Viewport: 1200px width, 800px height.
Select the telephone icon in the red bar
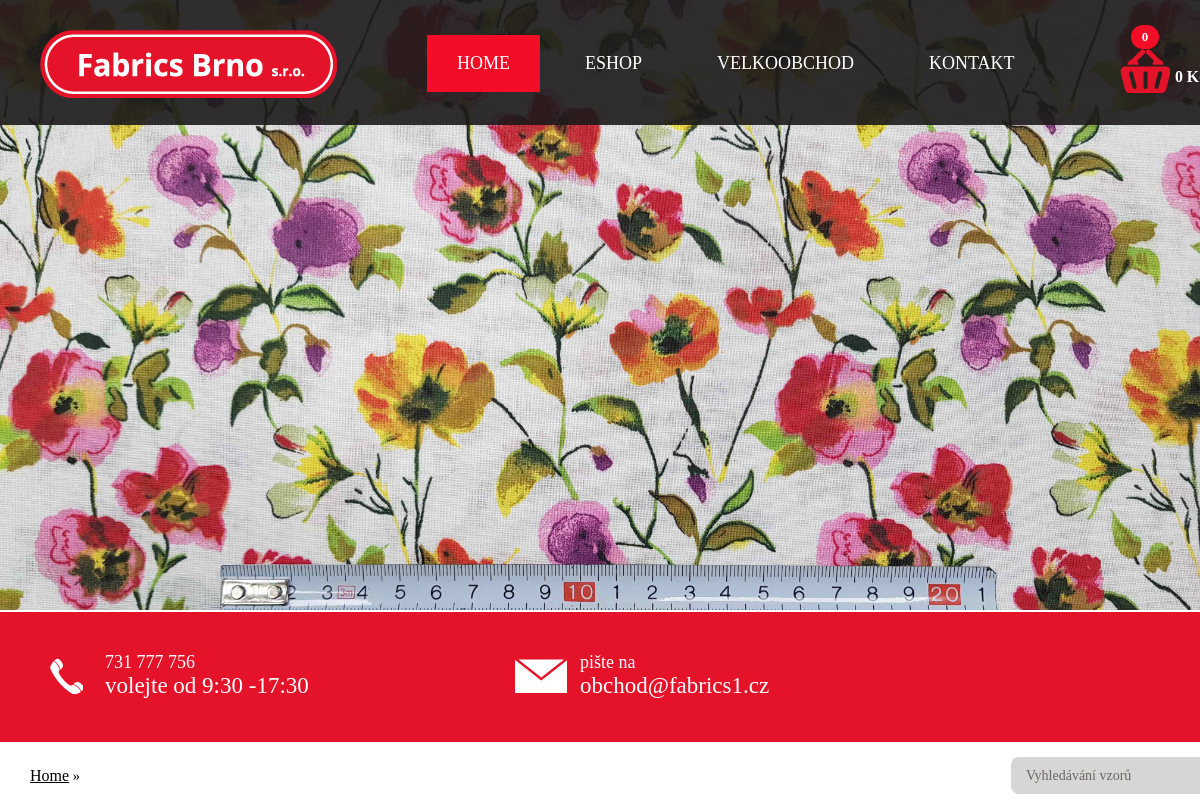pos(66,675)
